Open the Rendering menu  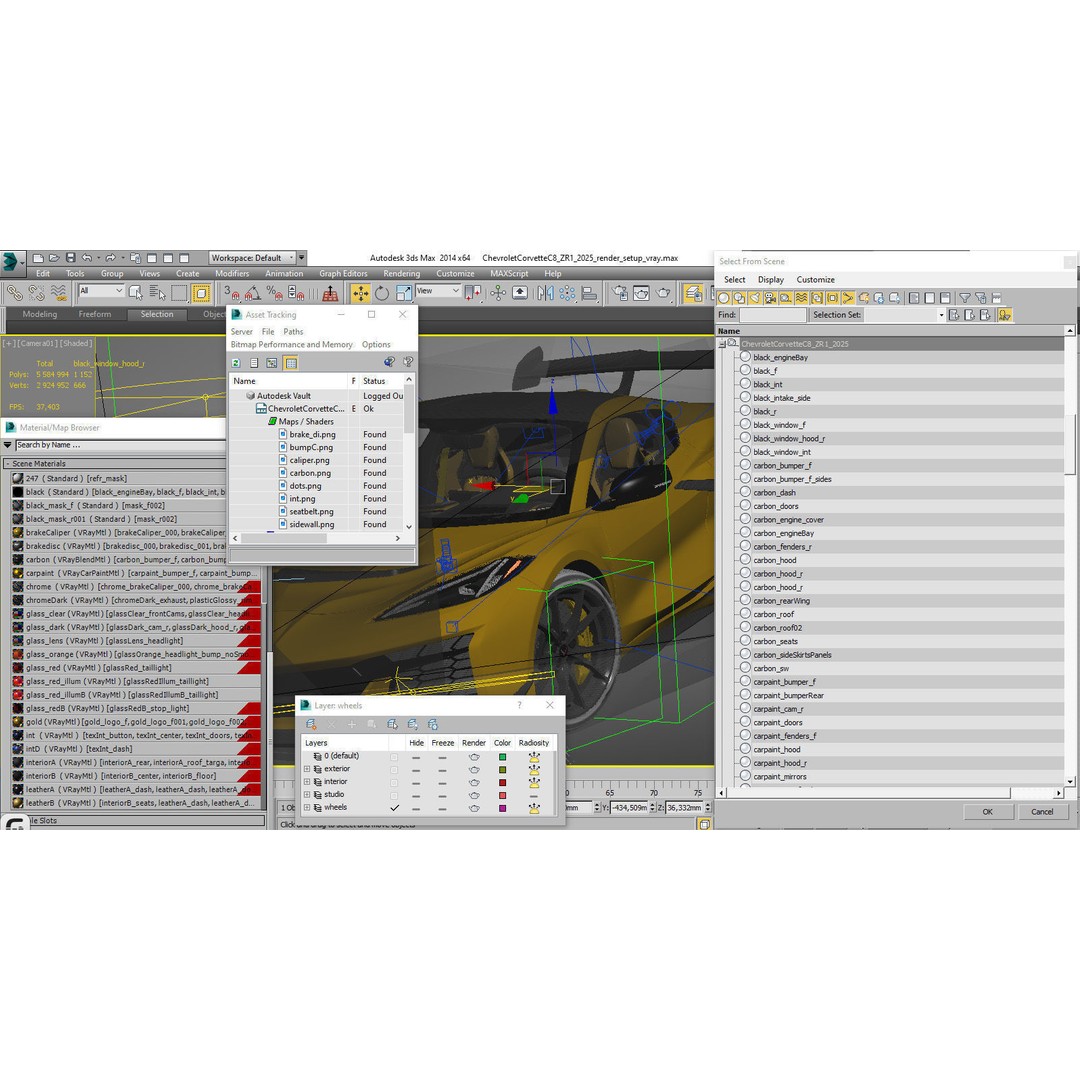pos(402,273)
